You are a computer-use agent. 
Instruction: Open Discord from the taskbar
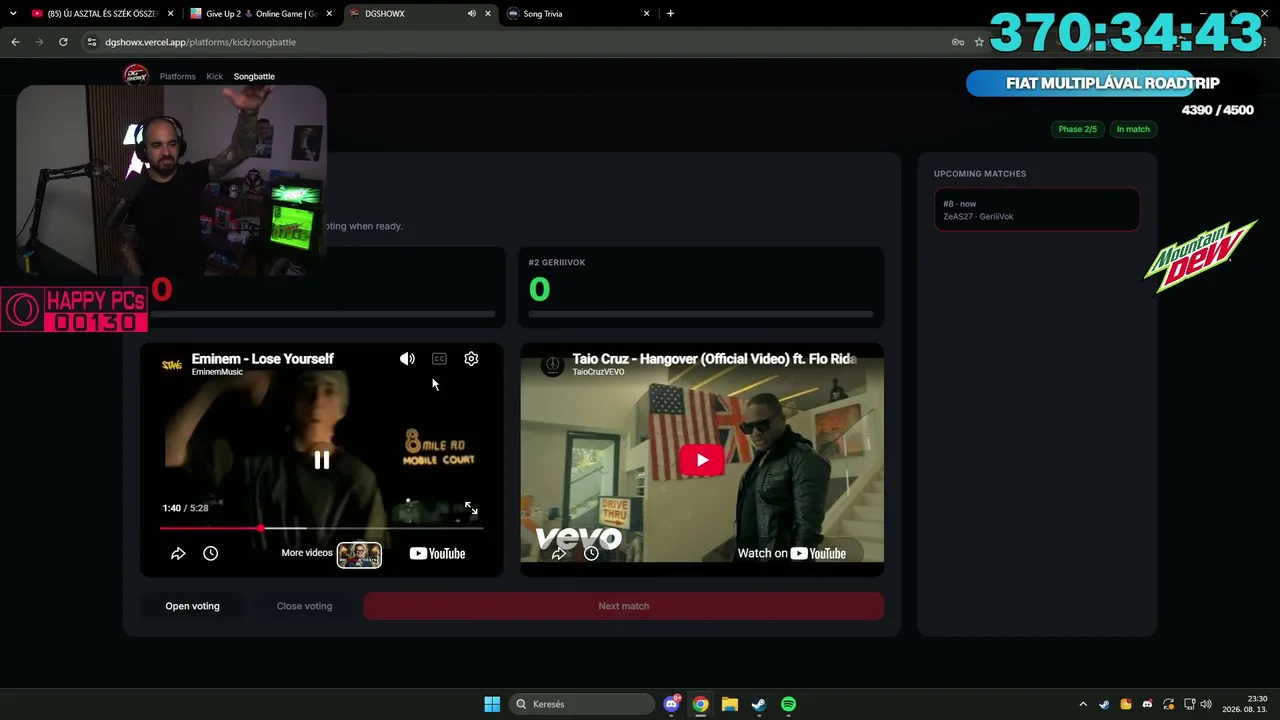(672, 704)
